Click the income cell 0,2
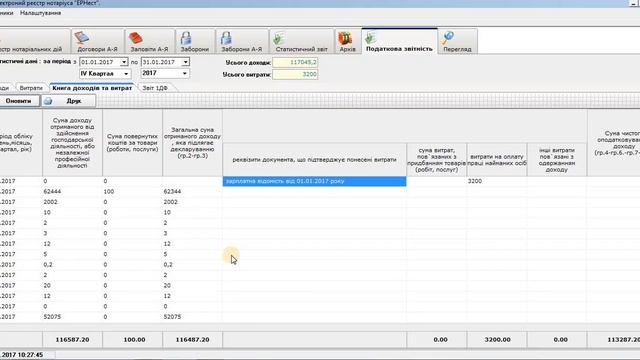640x360 pixels. [x=72, y=264]
